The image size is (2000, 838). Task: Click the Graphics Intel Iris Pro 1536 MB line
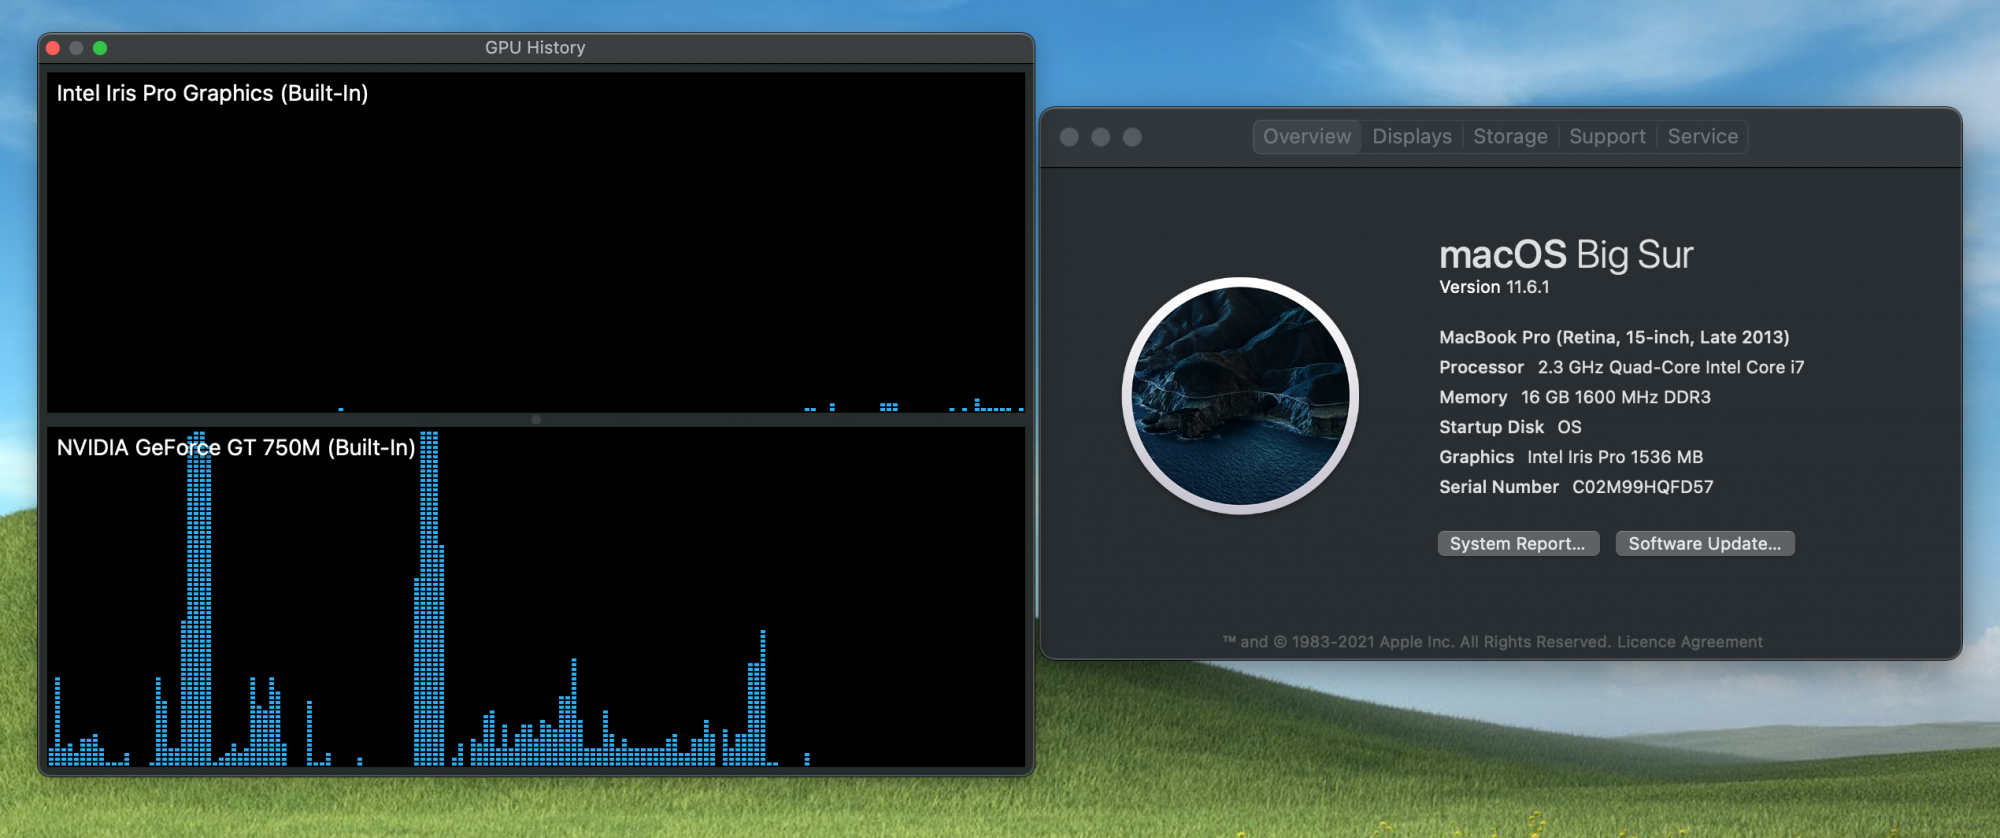click(1571, 457)
